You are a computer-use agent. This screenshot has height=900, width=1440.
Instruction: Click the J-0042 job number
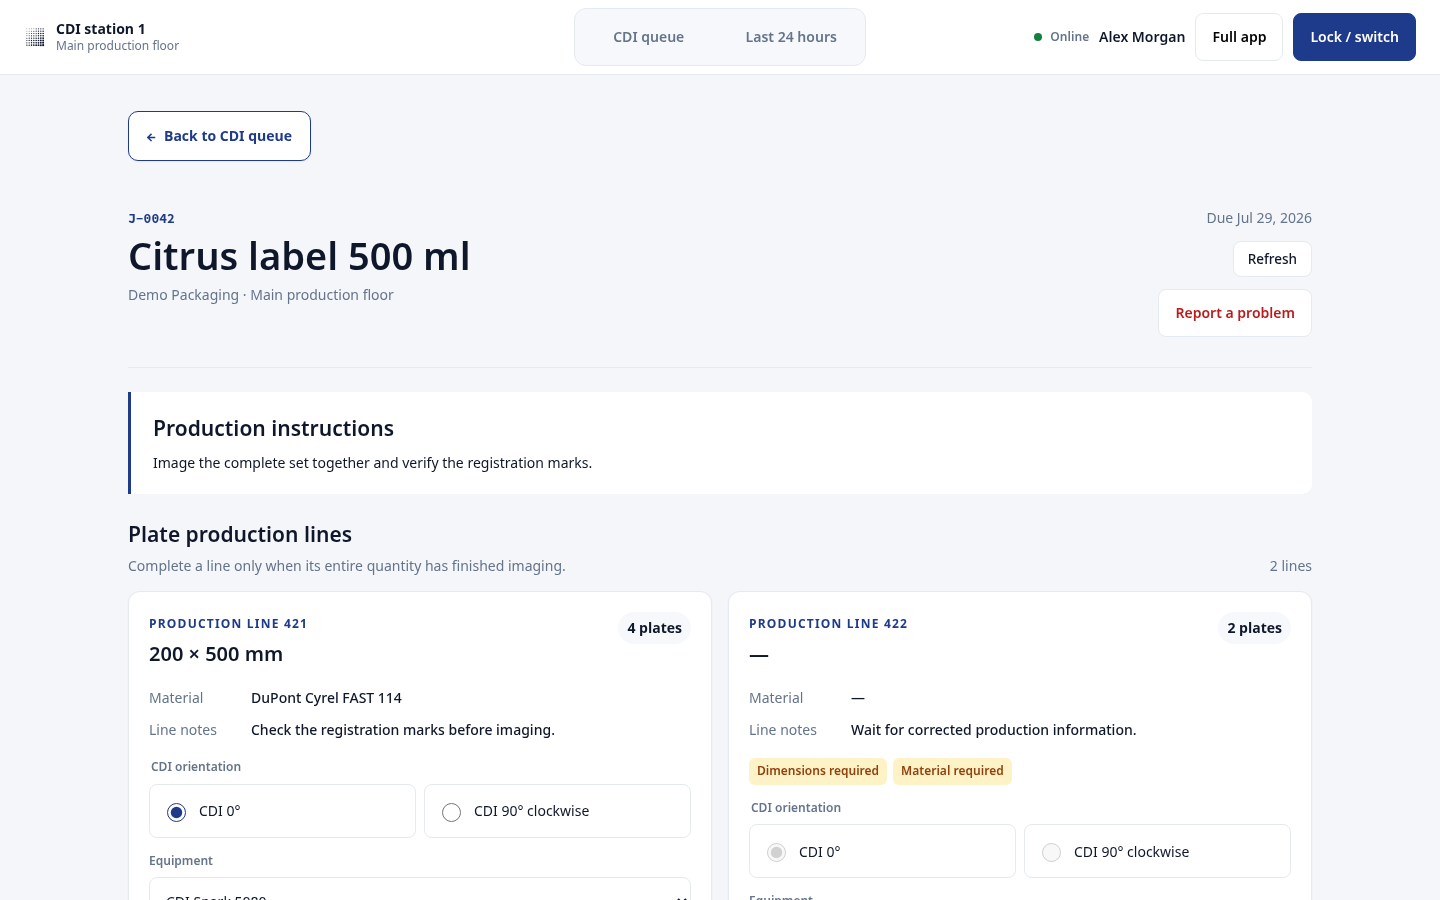(152, 218)
